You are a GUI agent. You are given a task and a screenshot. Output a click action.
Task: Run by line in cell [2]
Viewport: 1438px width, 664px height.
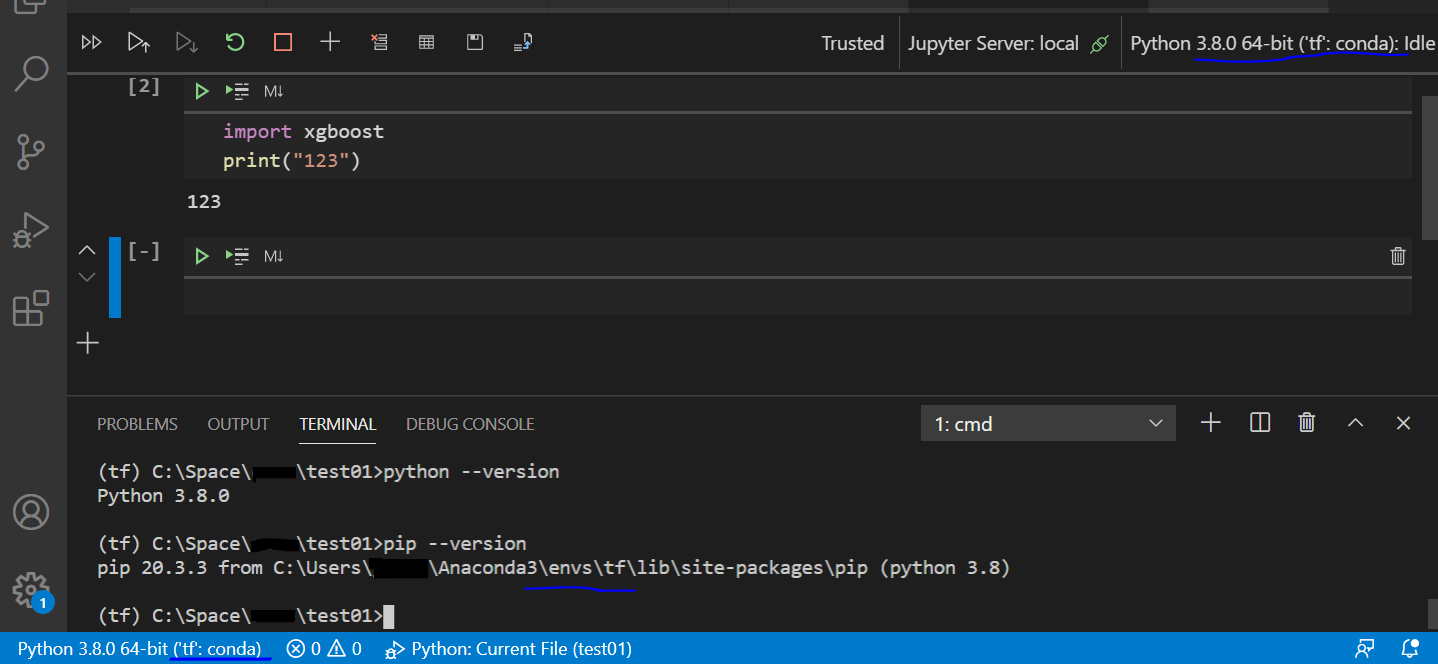(237, 91)
